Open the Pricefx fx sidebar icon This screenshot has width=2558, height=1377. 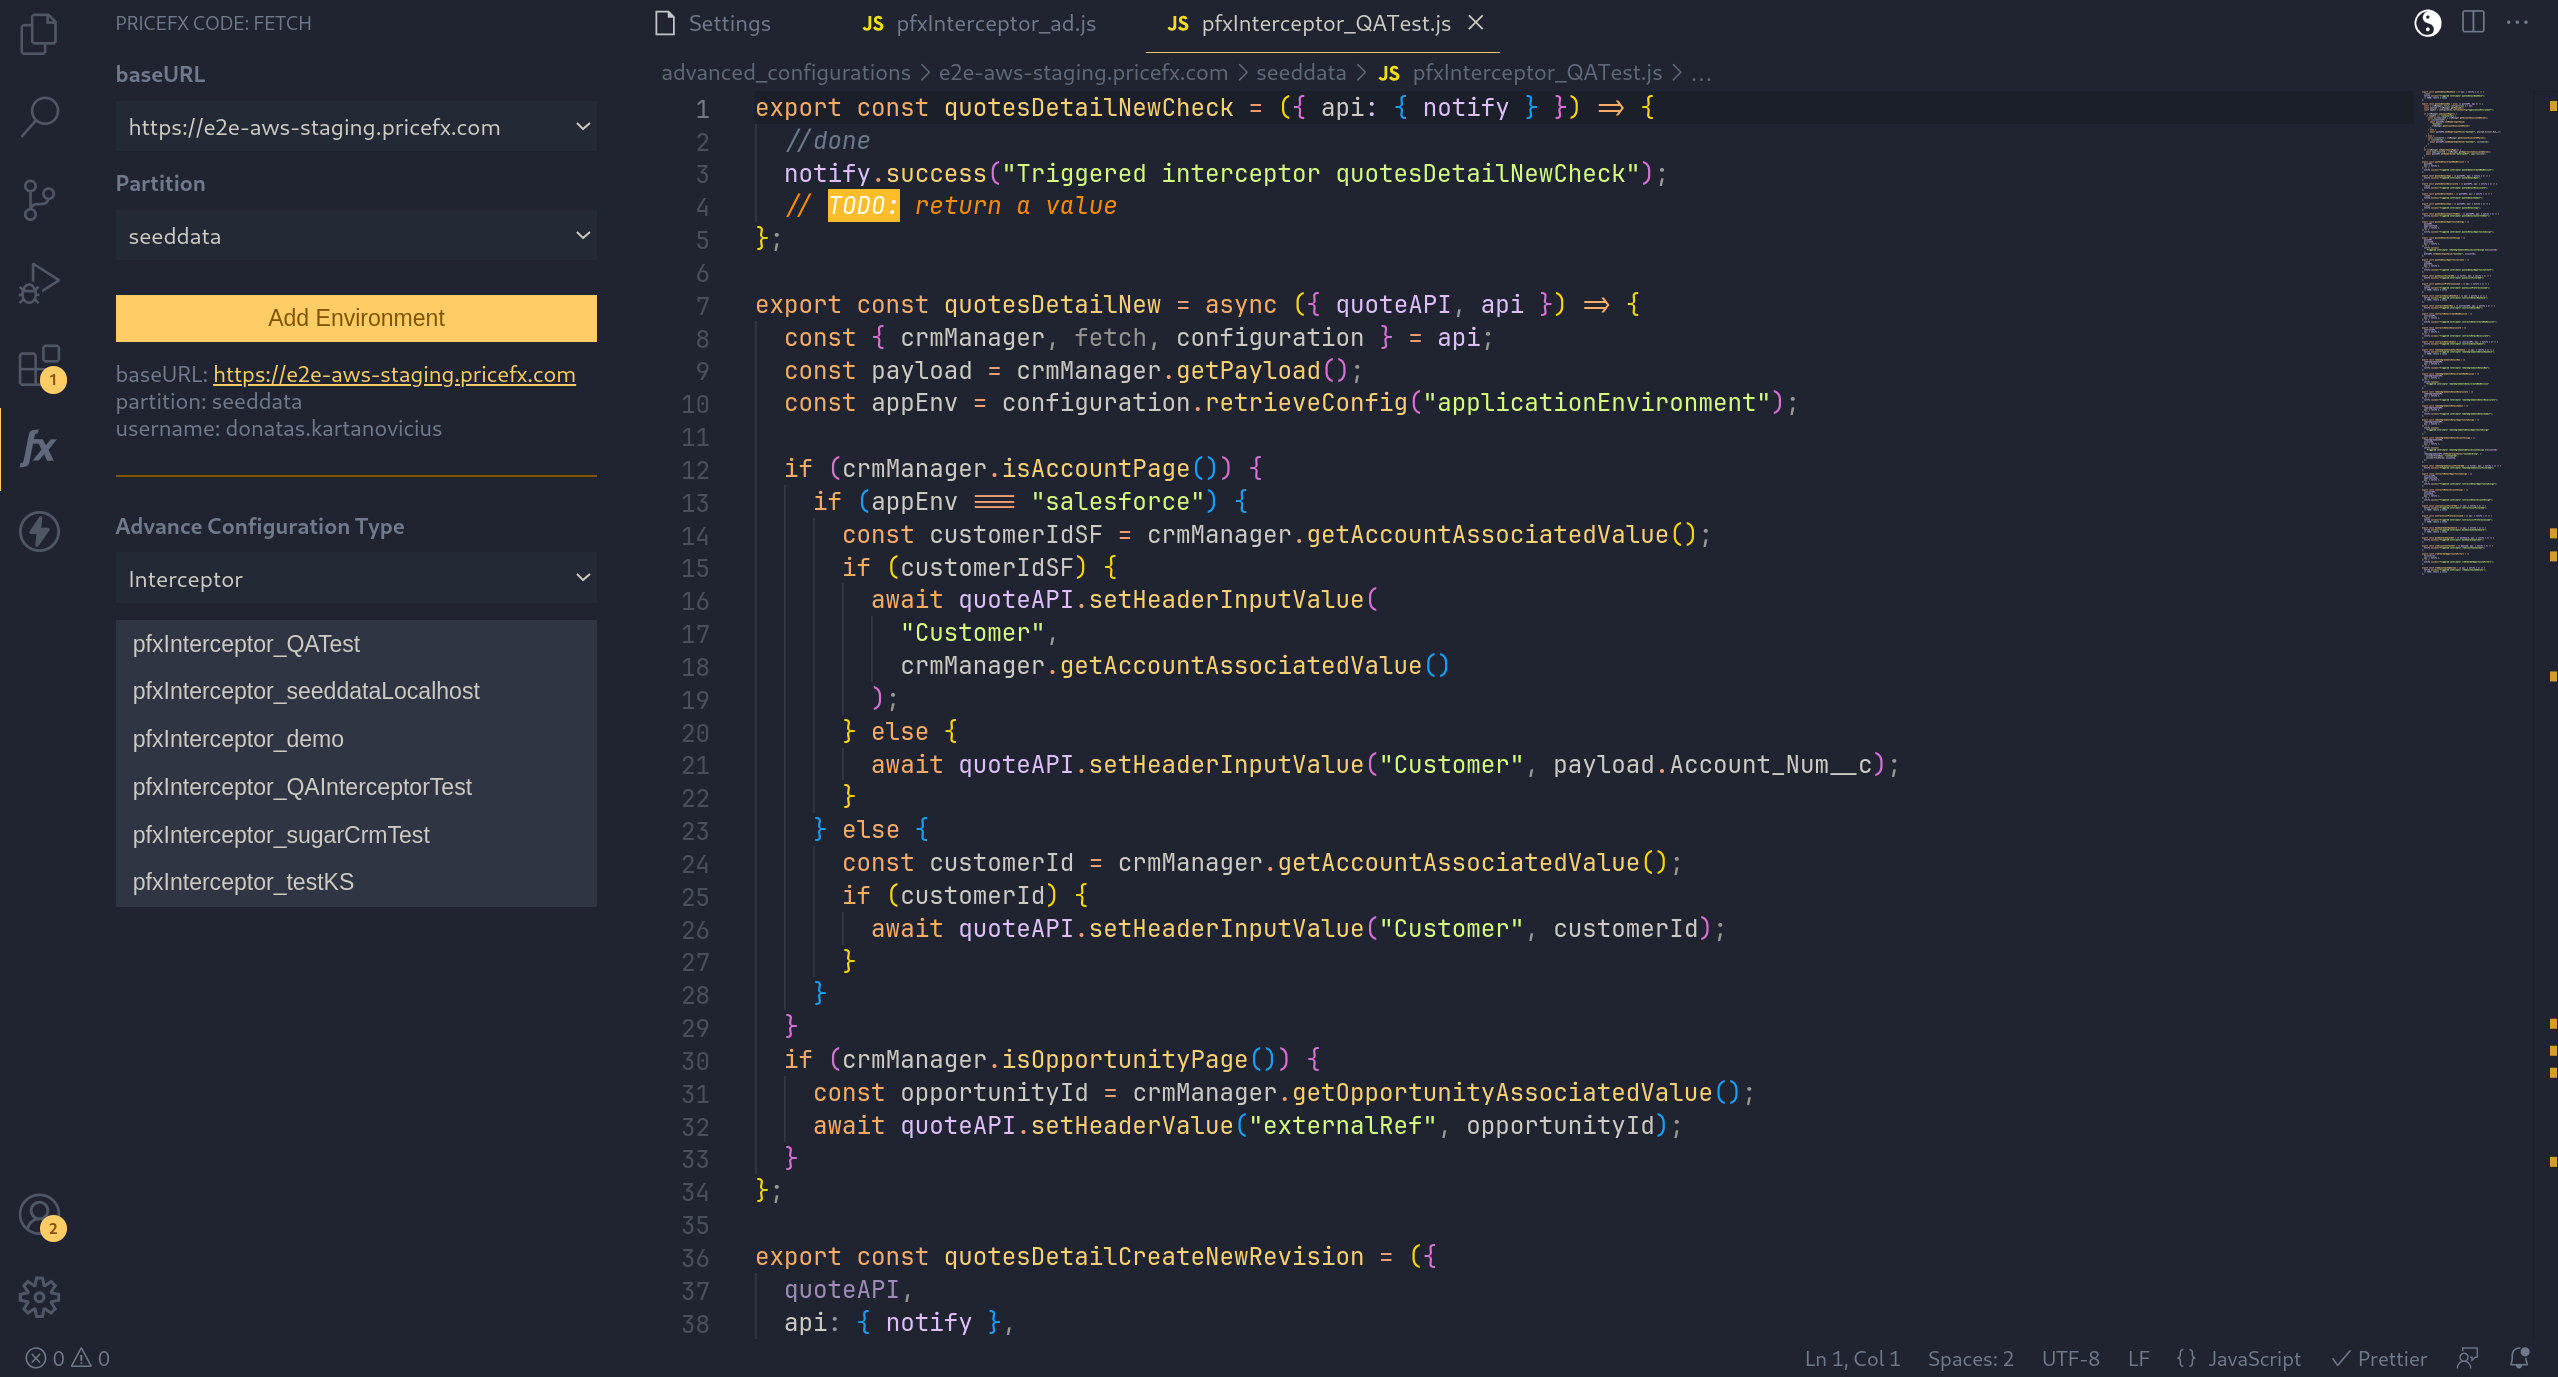tap(38, 448)
